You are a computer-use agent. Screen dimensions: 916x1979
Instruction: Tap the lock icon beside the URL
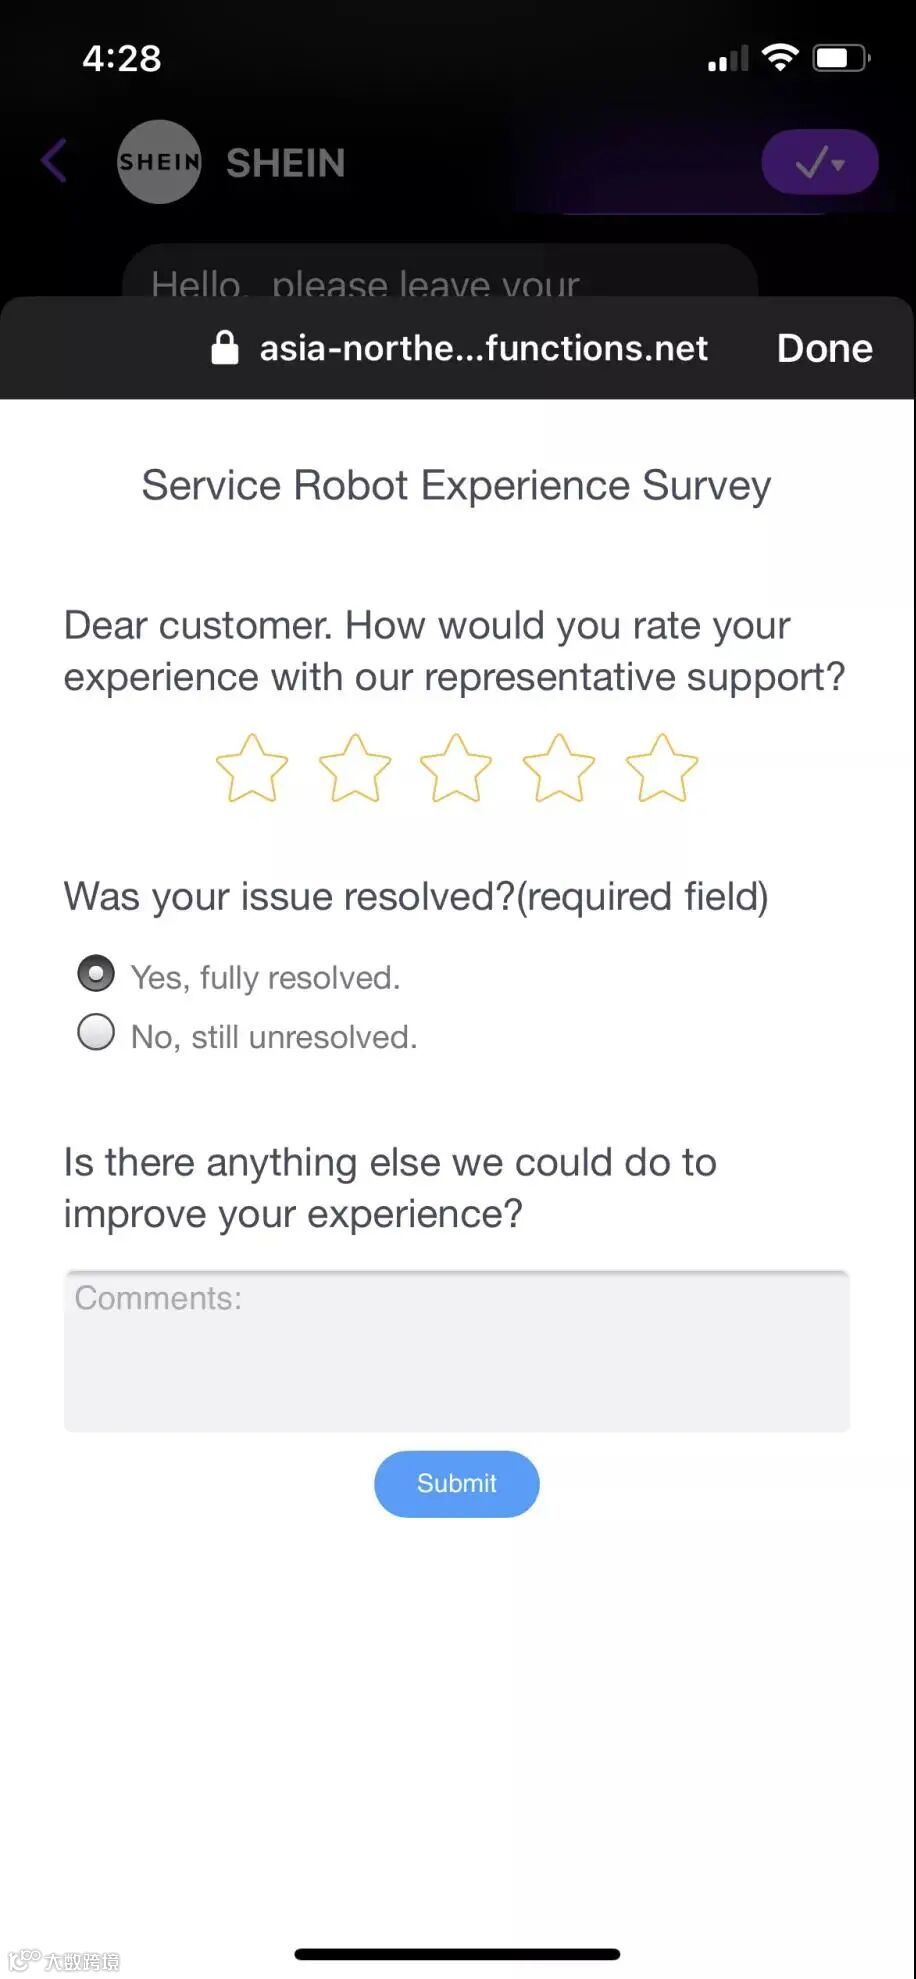point(225,348)
